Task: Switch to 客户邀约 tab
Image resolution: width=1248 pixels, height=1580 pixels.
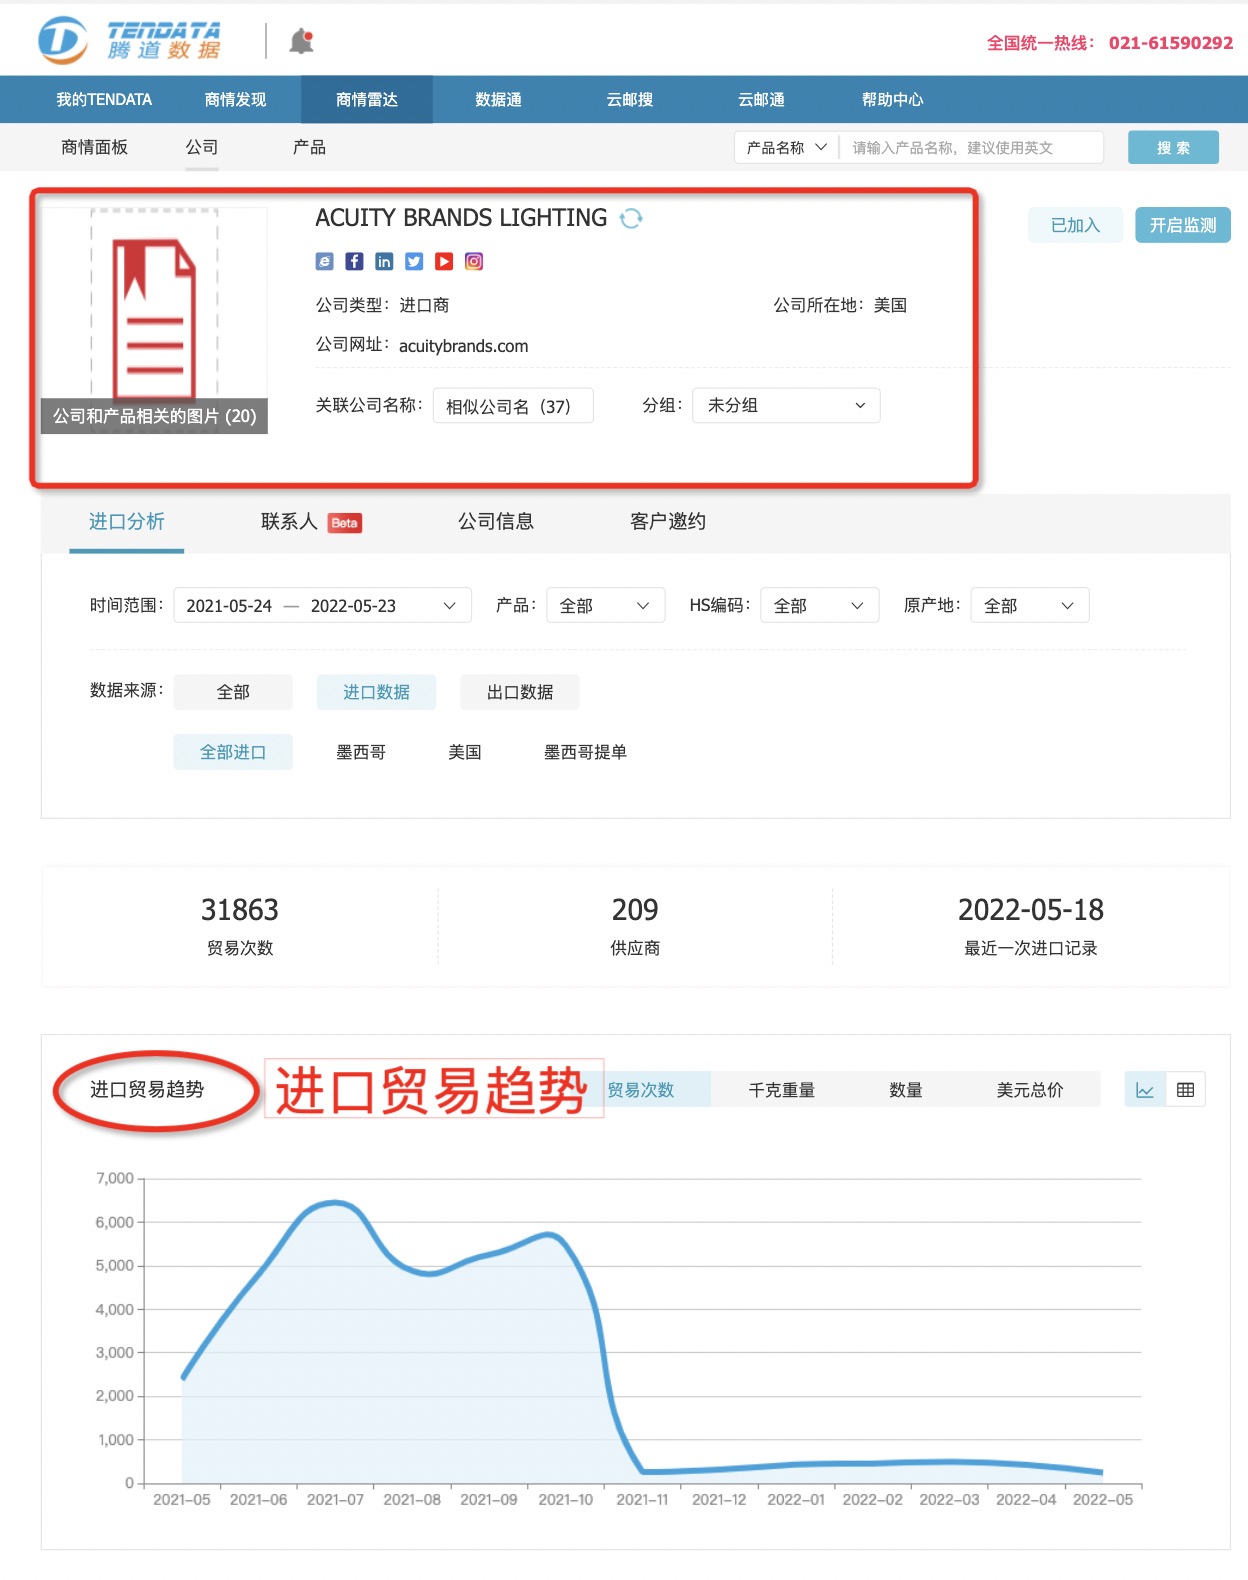Action: point(668,521)
